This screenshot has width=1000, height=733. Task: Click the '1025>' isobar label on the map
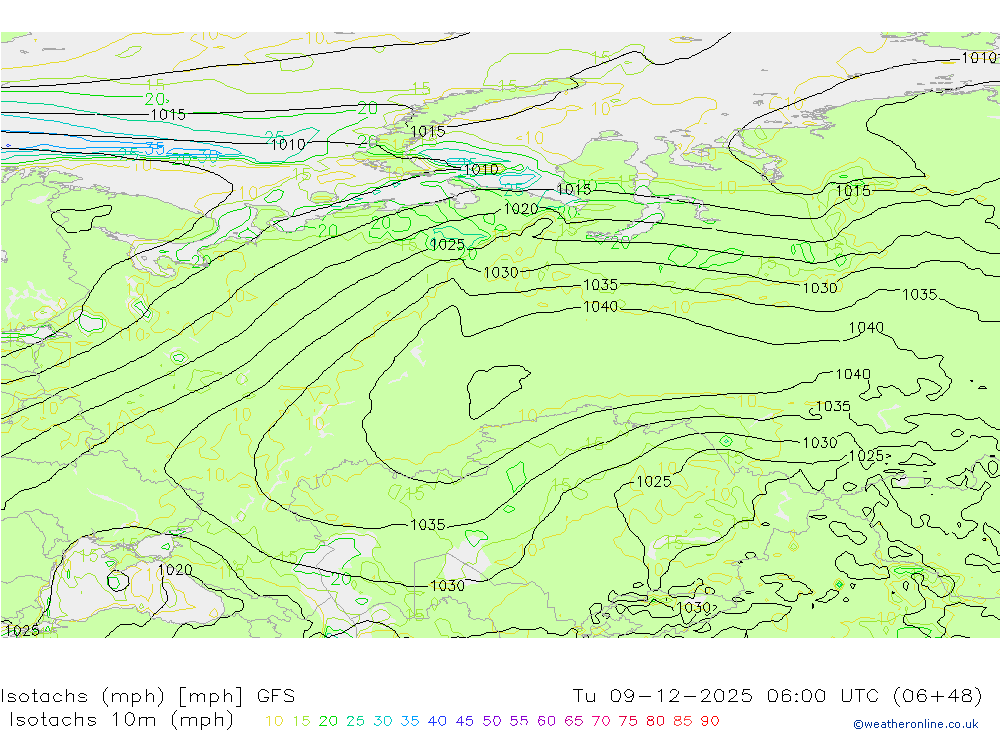click(870, 456)
